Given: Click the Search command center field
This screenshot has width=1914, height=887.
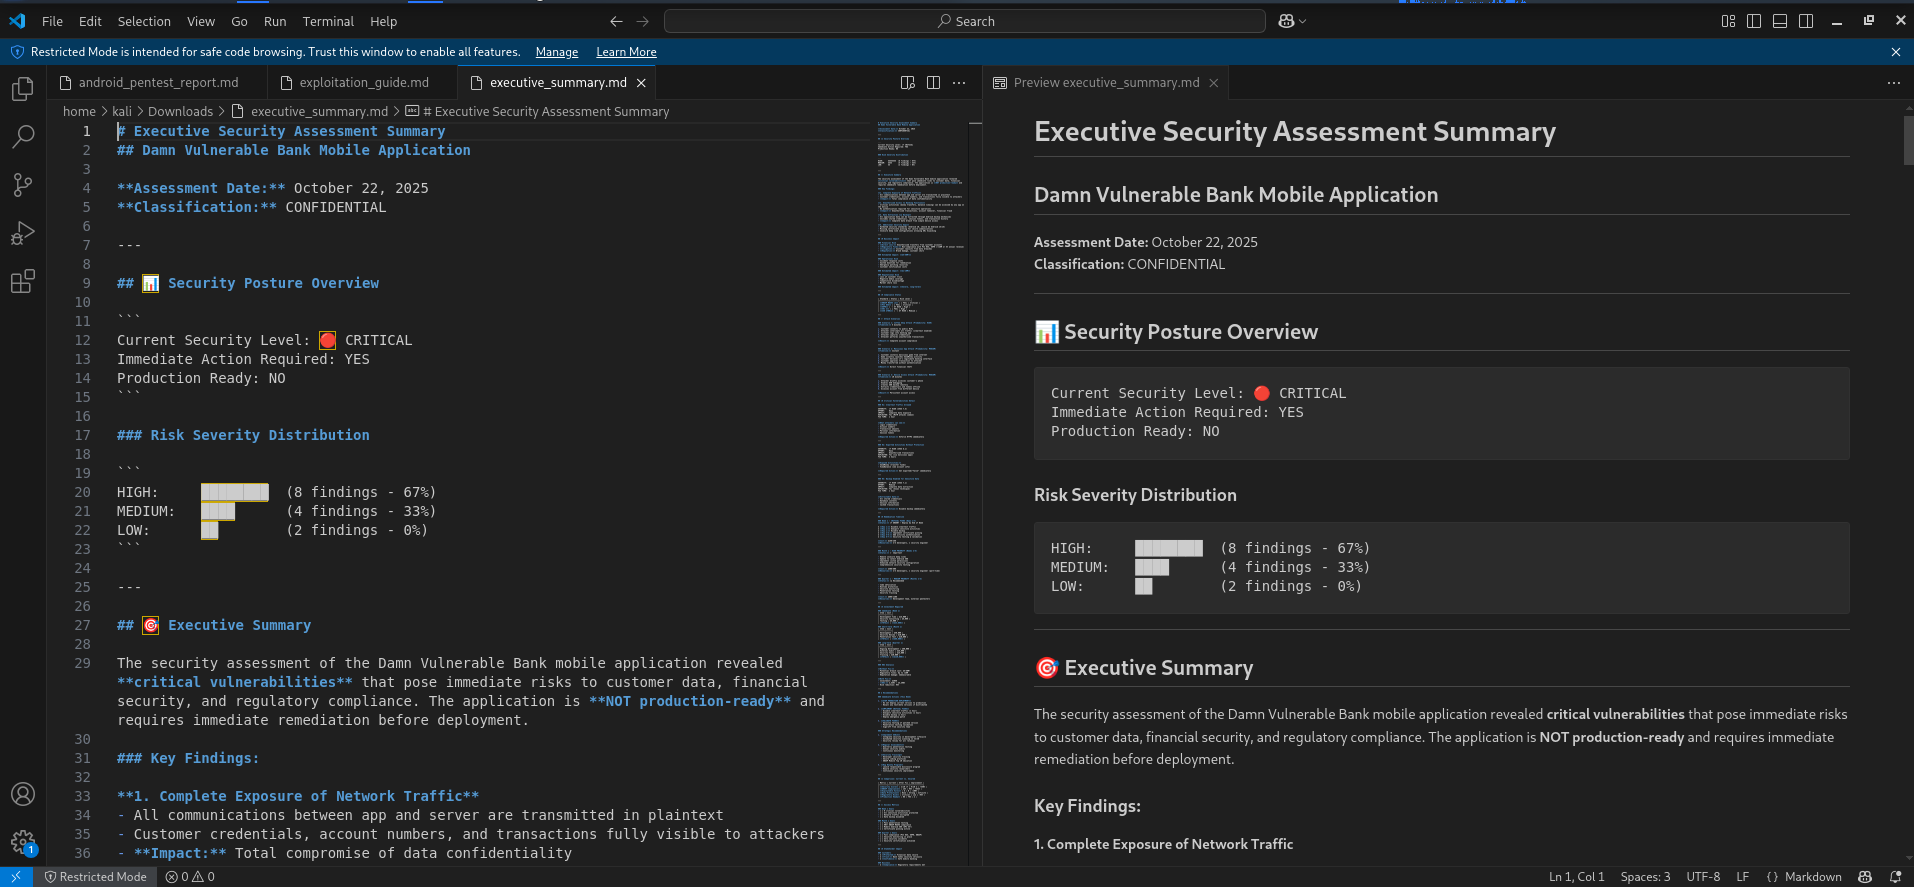Looking at the screenshot, I should click(x=965, y=21).
